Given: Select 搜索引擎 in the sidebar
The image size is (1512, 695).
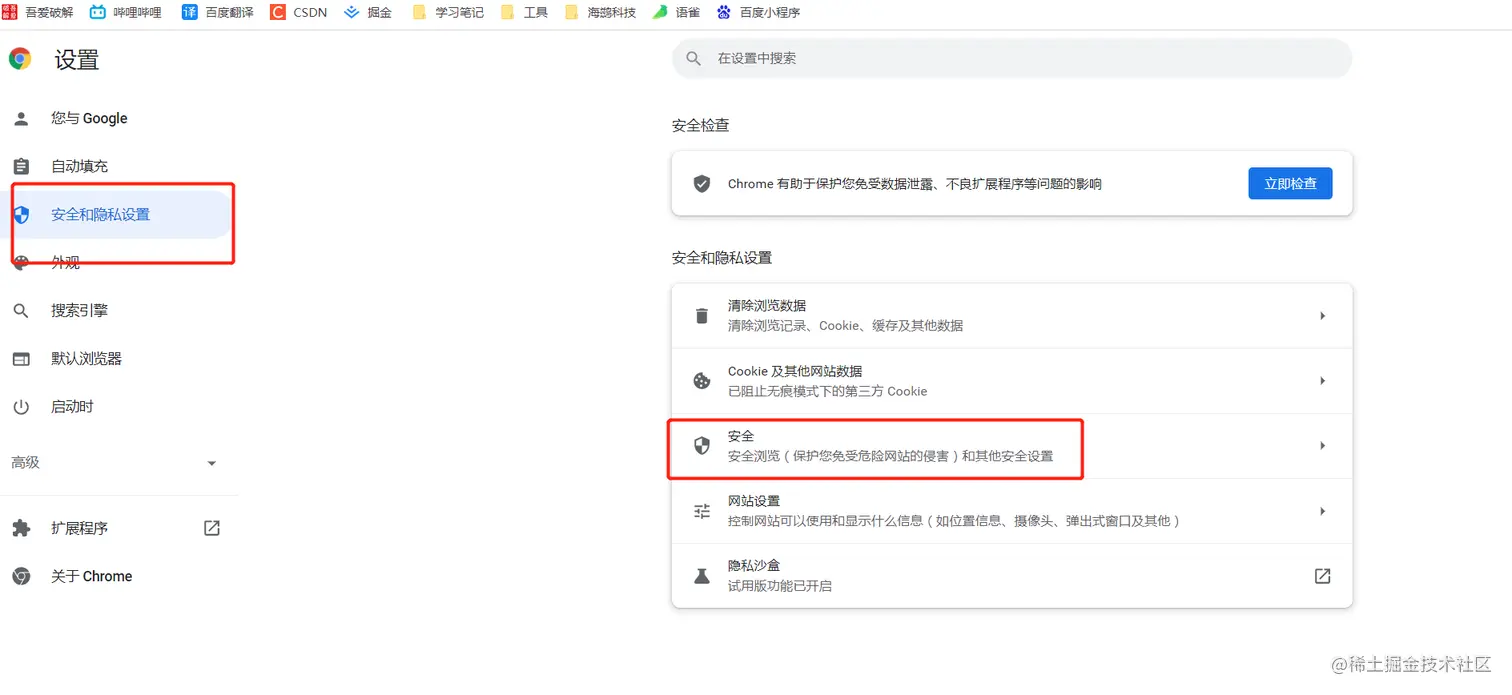Looking at the screenshot, I should [79, 311].
